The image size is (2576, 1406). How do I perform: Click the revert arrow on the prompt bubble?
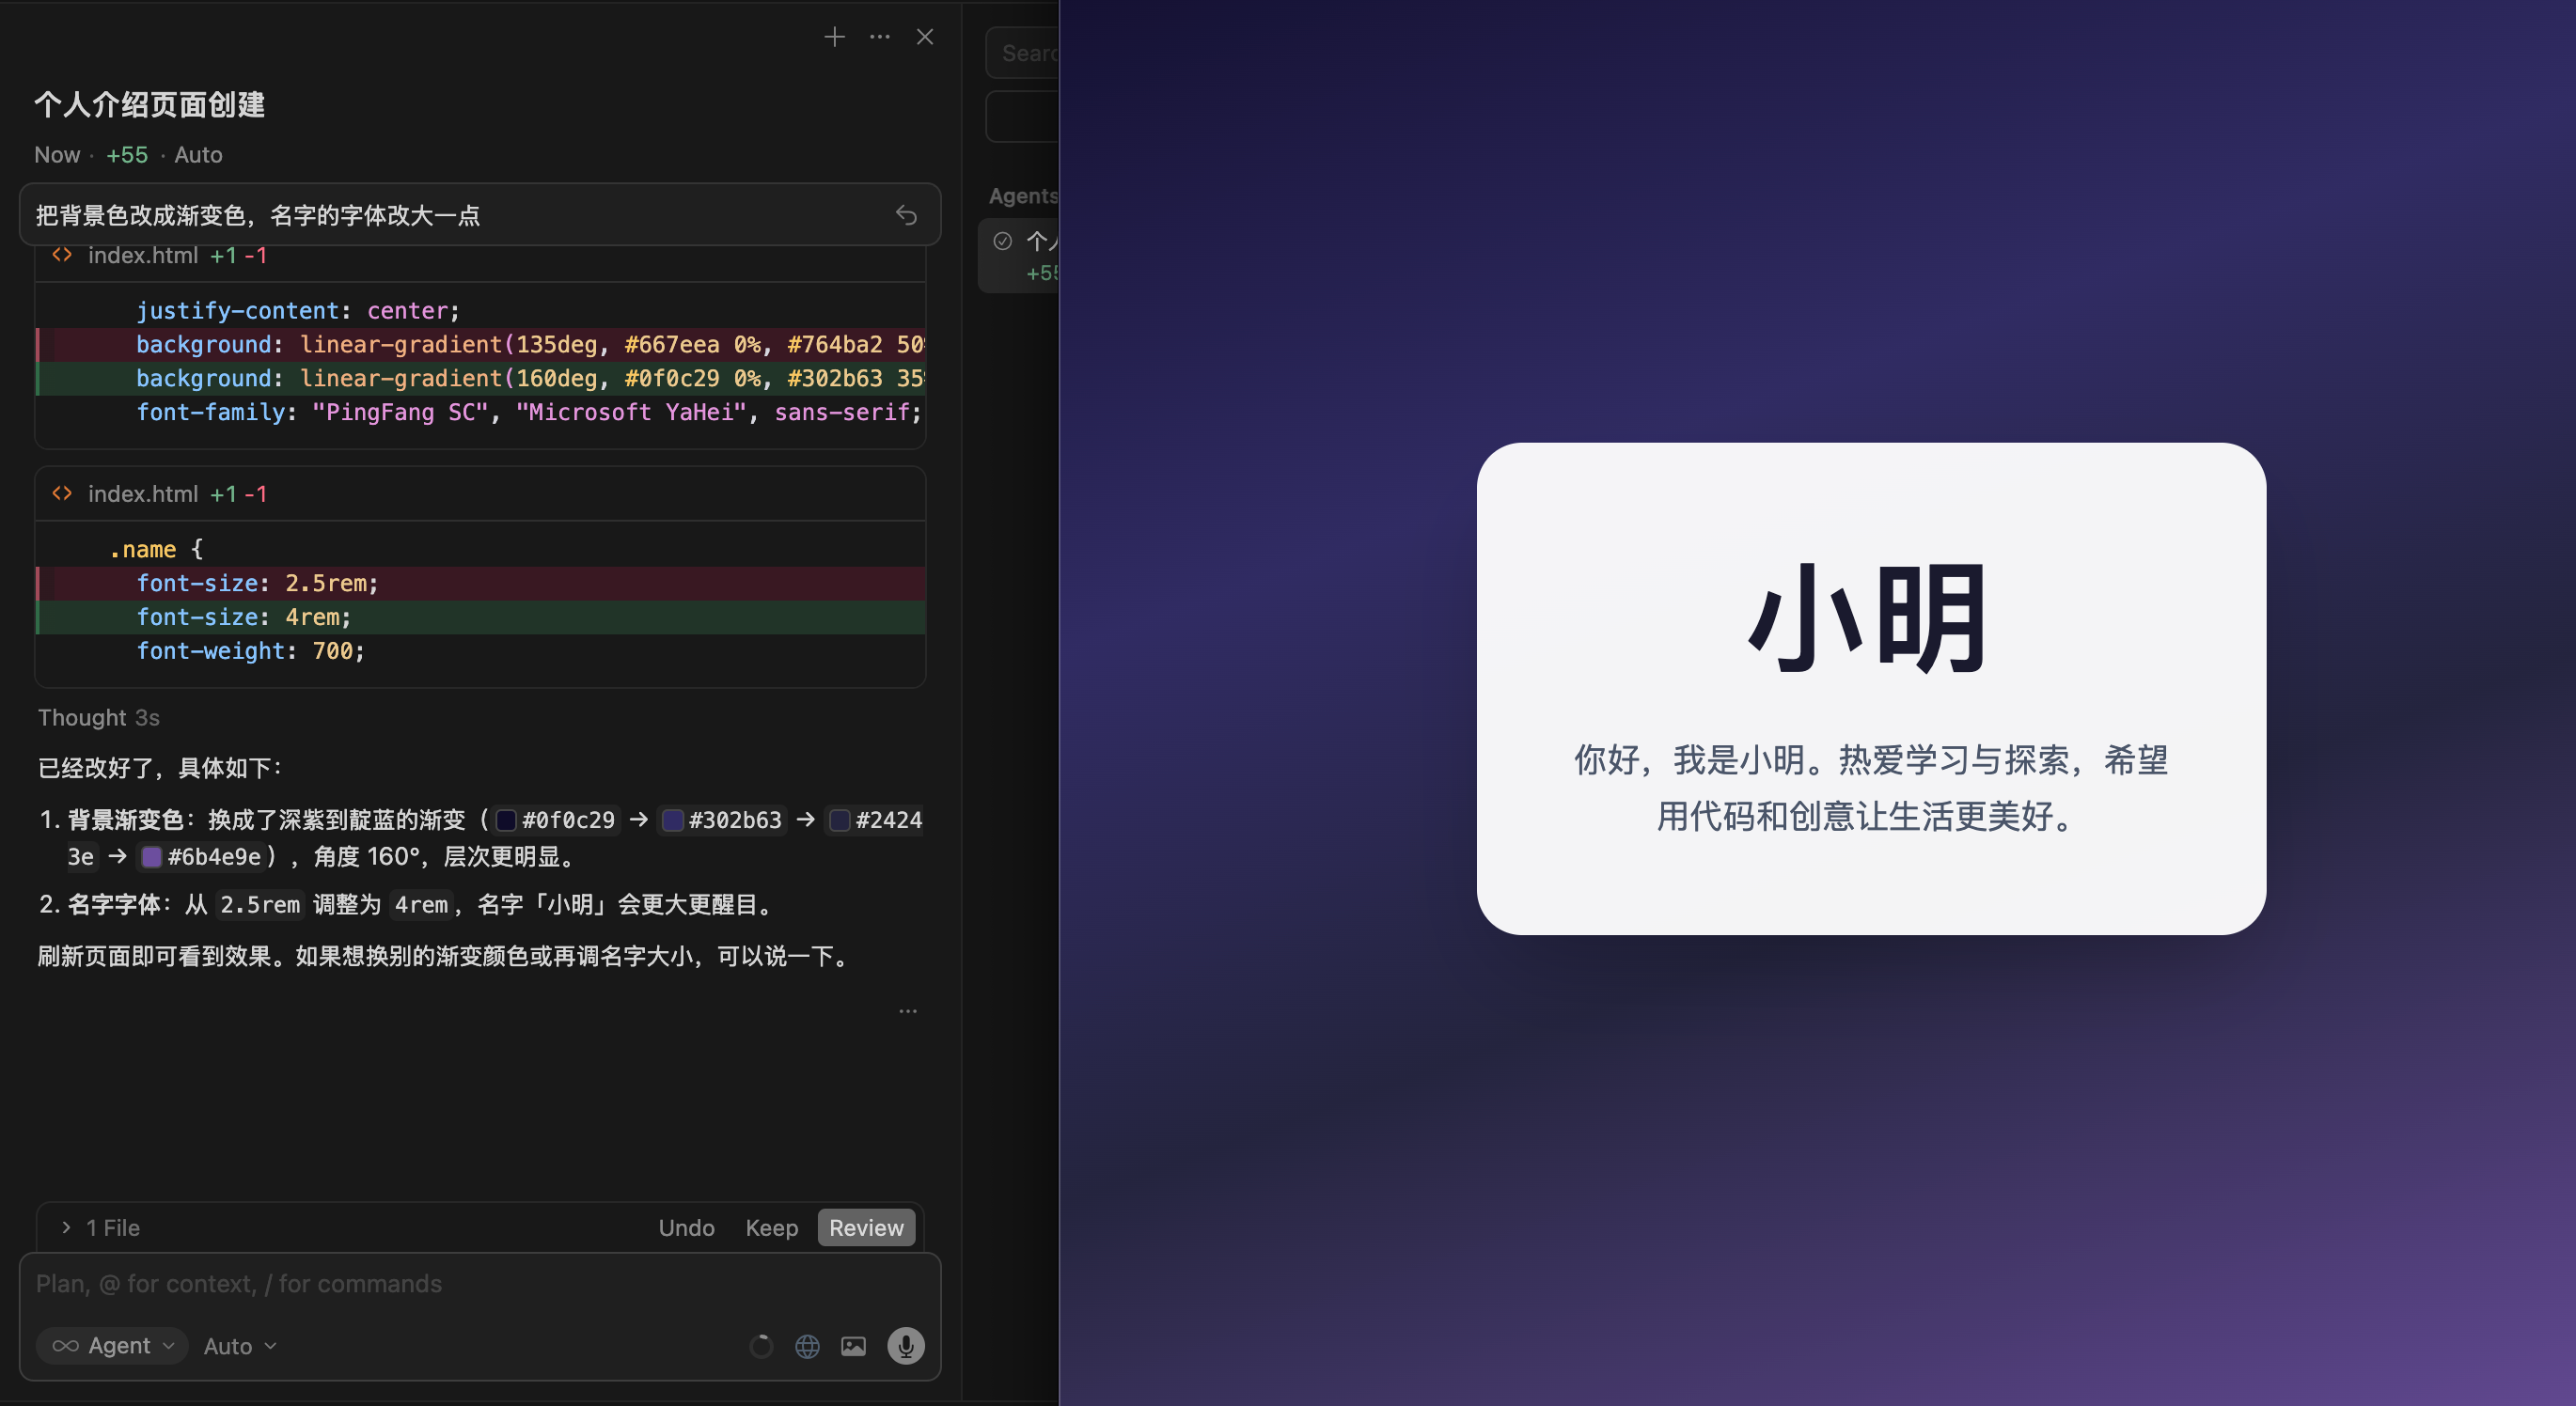click(906, 214)
